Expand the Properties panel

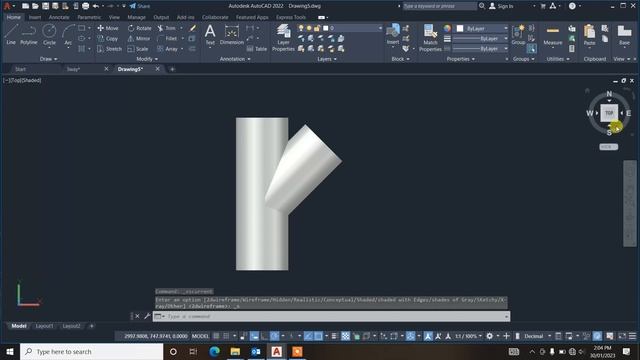(460, 59)
